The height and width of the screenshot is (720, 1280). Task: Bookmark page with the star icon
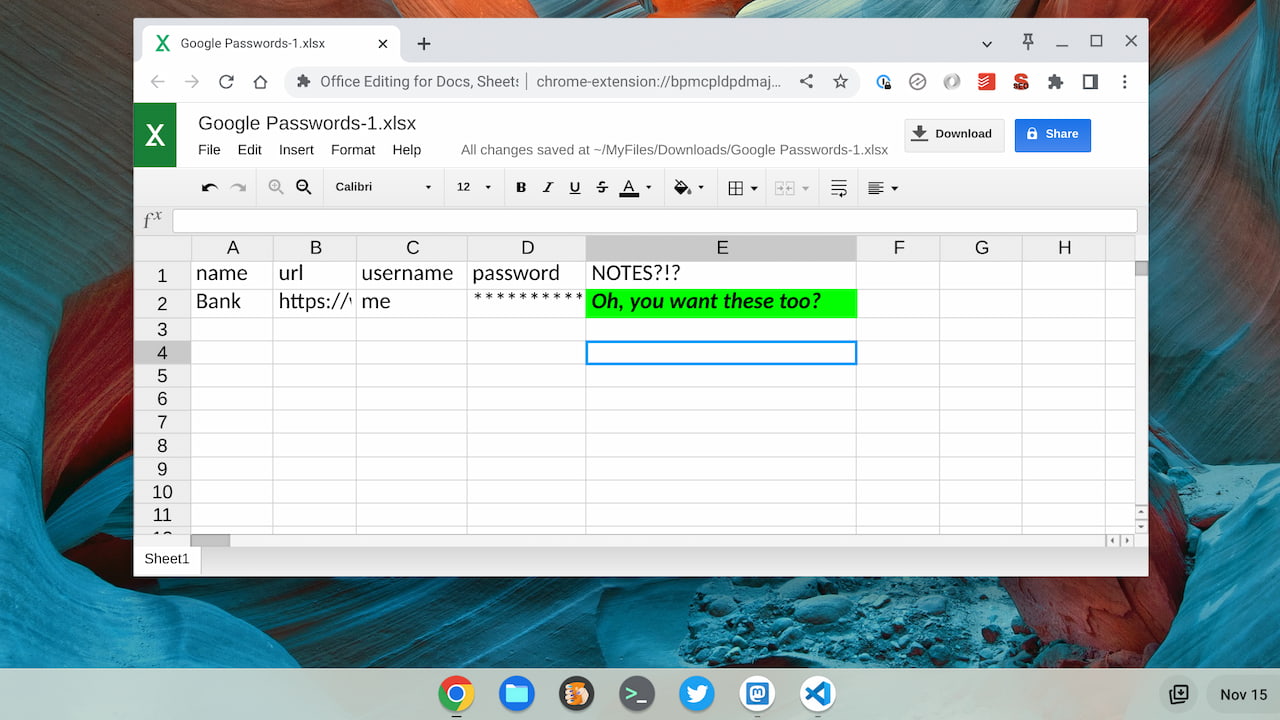coord(840,82)
